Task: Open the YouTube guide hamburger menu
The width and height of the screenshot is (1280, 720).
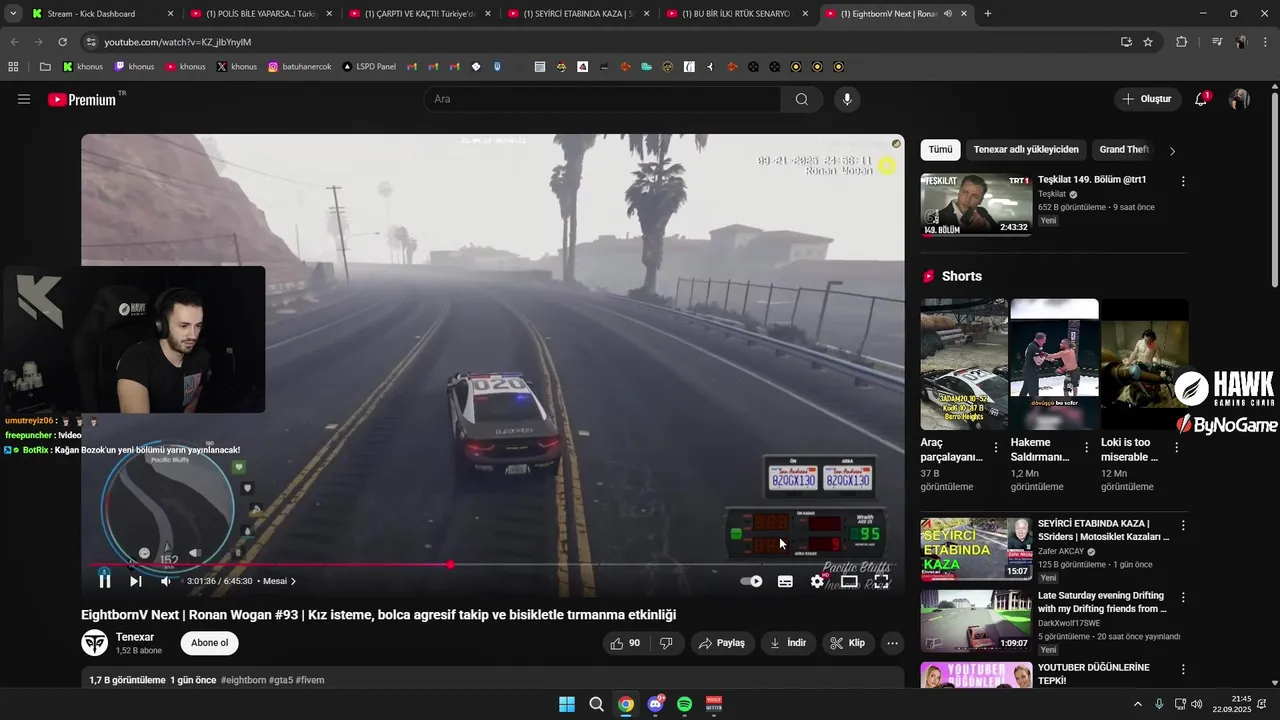Action: 24,99
